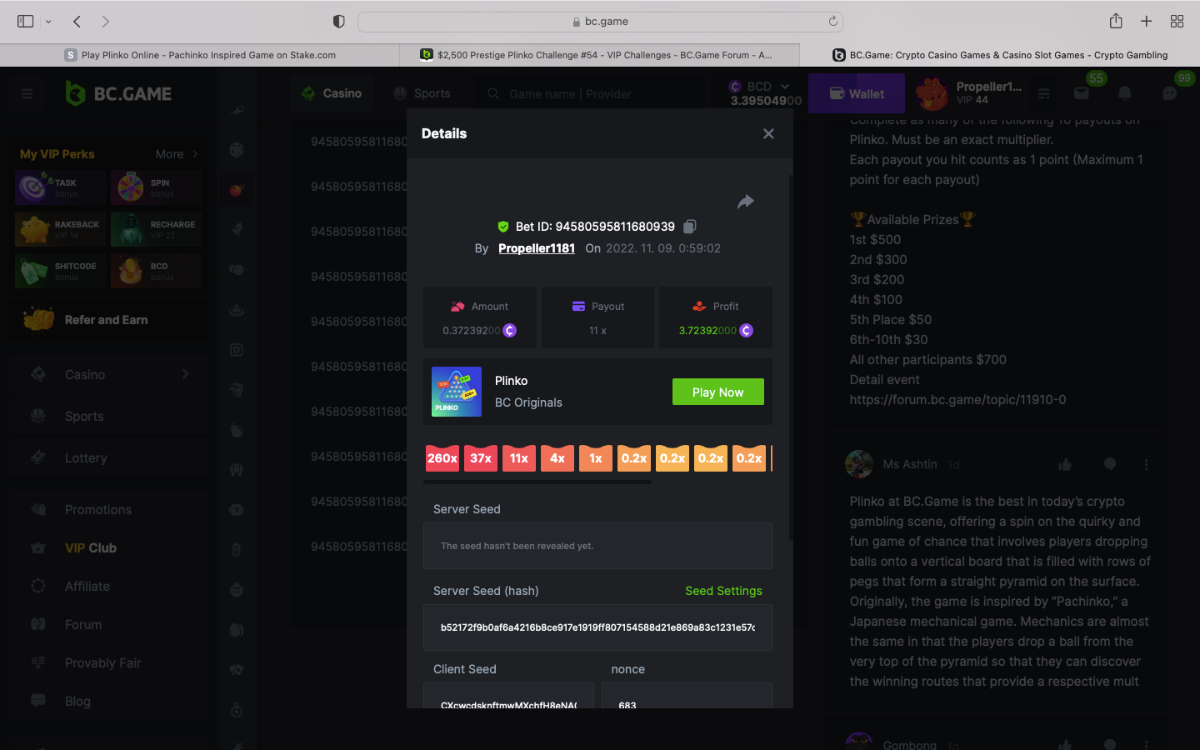This screenshot has width=1200, height=750.
Task: Click the Server Seed hash field
Action: click(x=597, y=628)
